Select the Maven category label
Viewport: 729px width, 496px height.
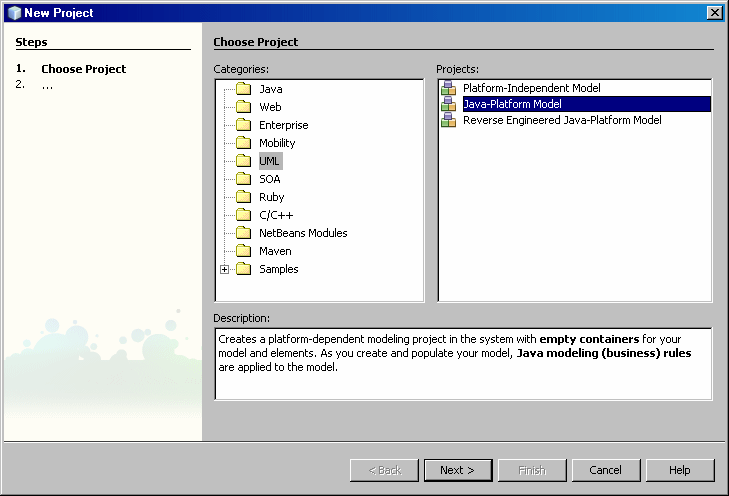coord(275,251)
